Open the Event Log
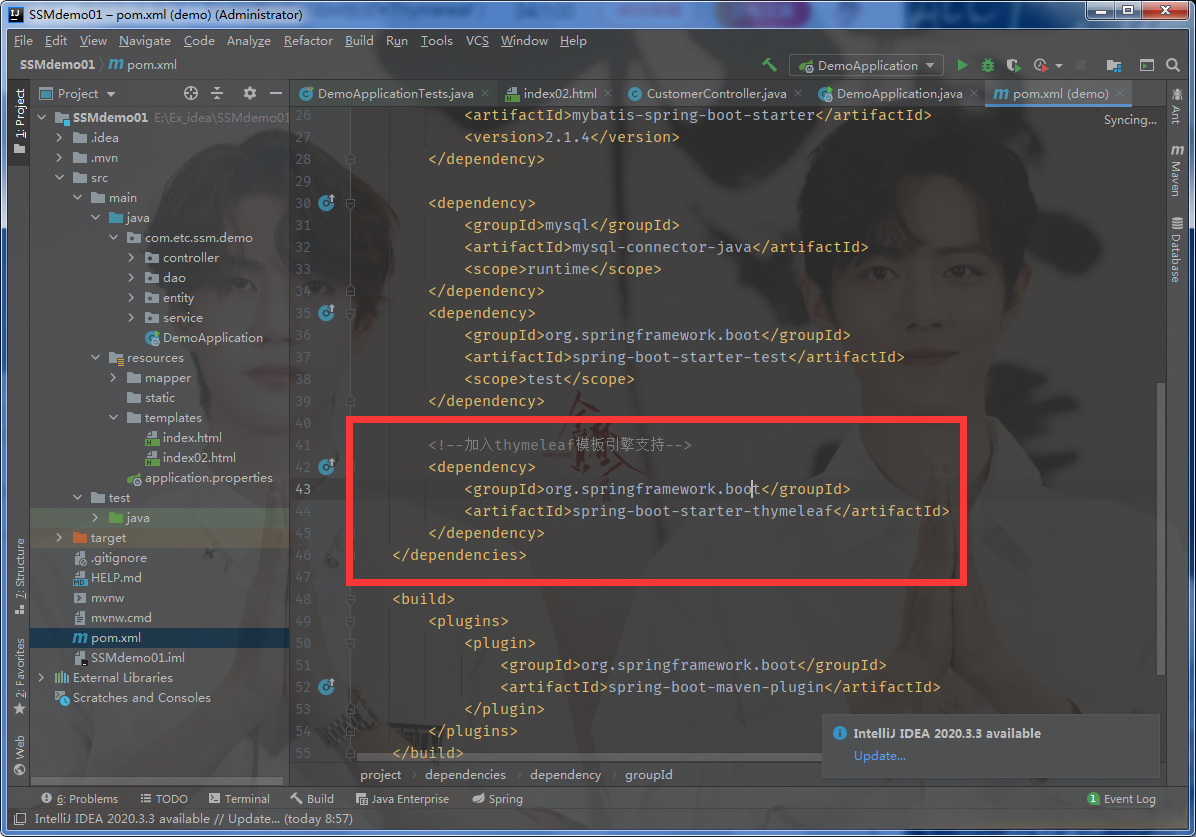The image size is (1196, 837). tap(1121, 799)
